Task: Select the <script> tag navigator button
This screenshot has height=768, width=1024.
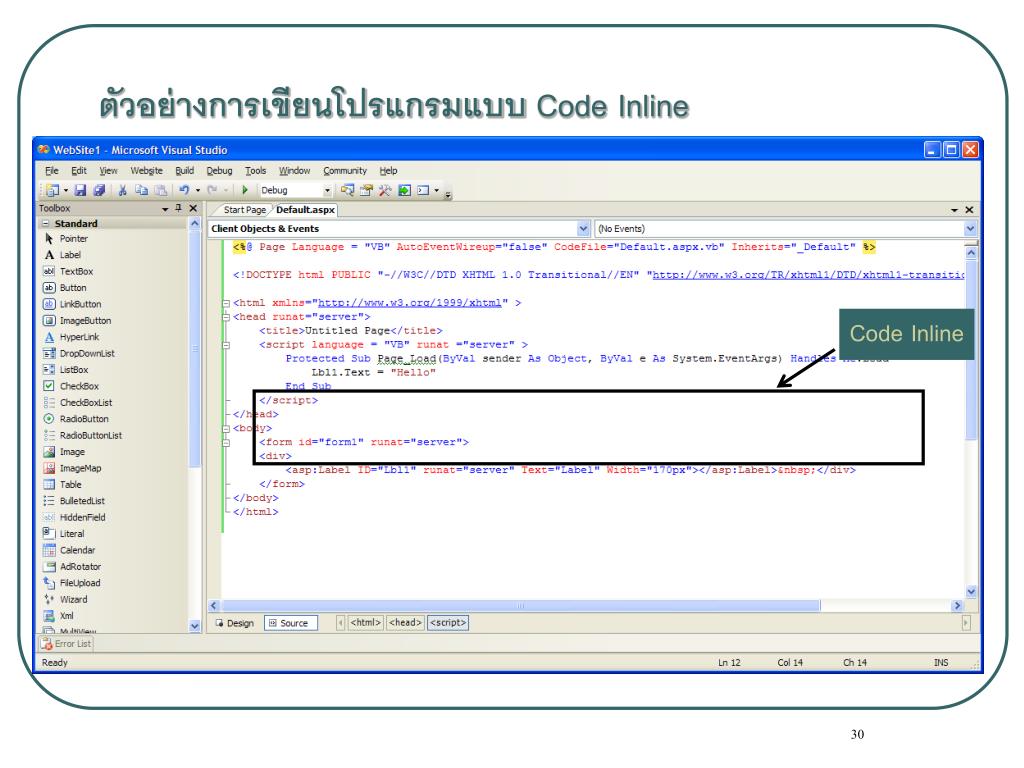Action: coord(448,622)
